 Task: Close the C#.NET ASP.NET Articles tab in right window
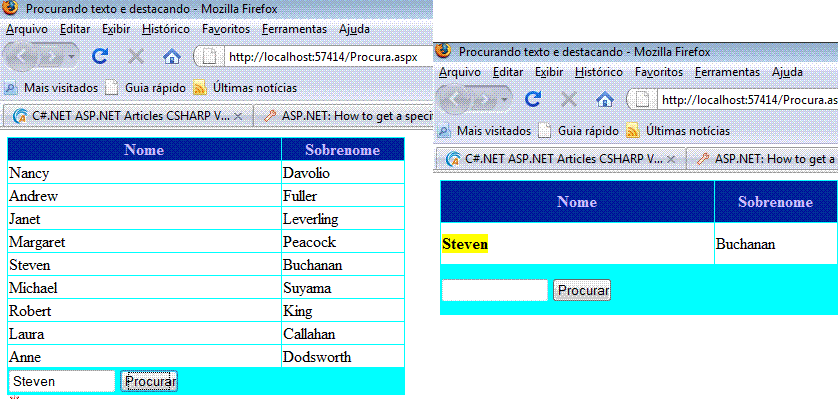[x=672, y=159]
